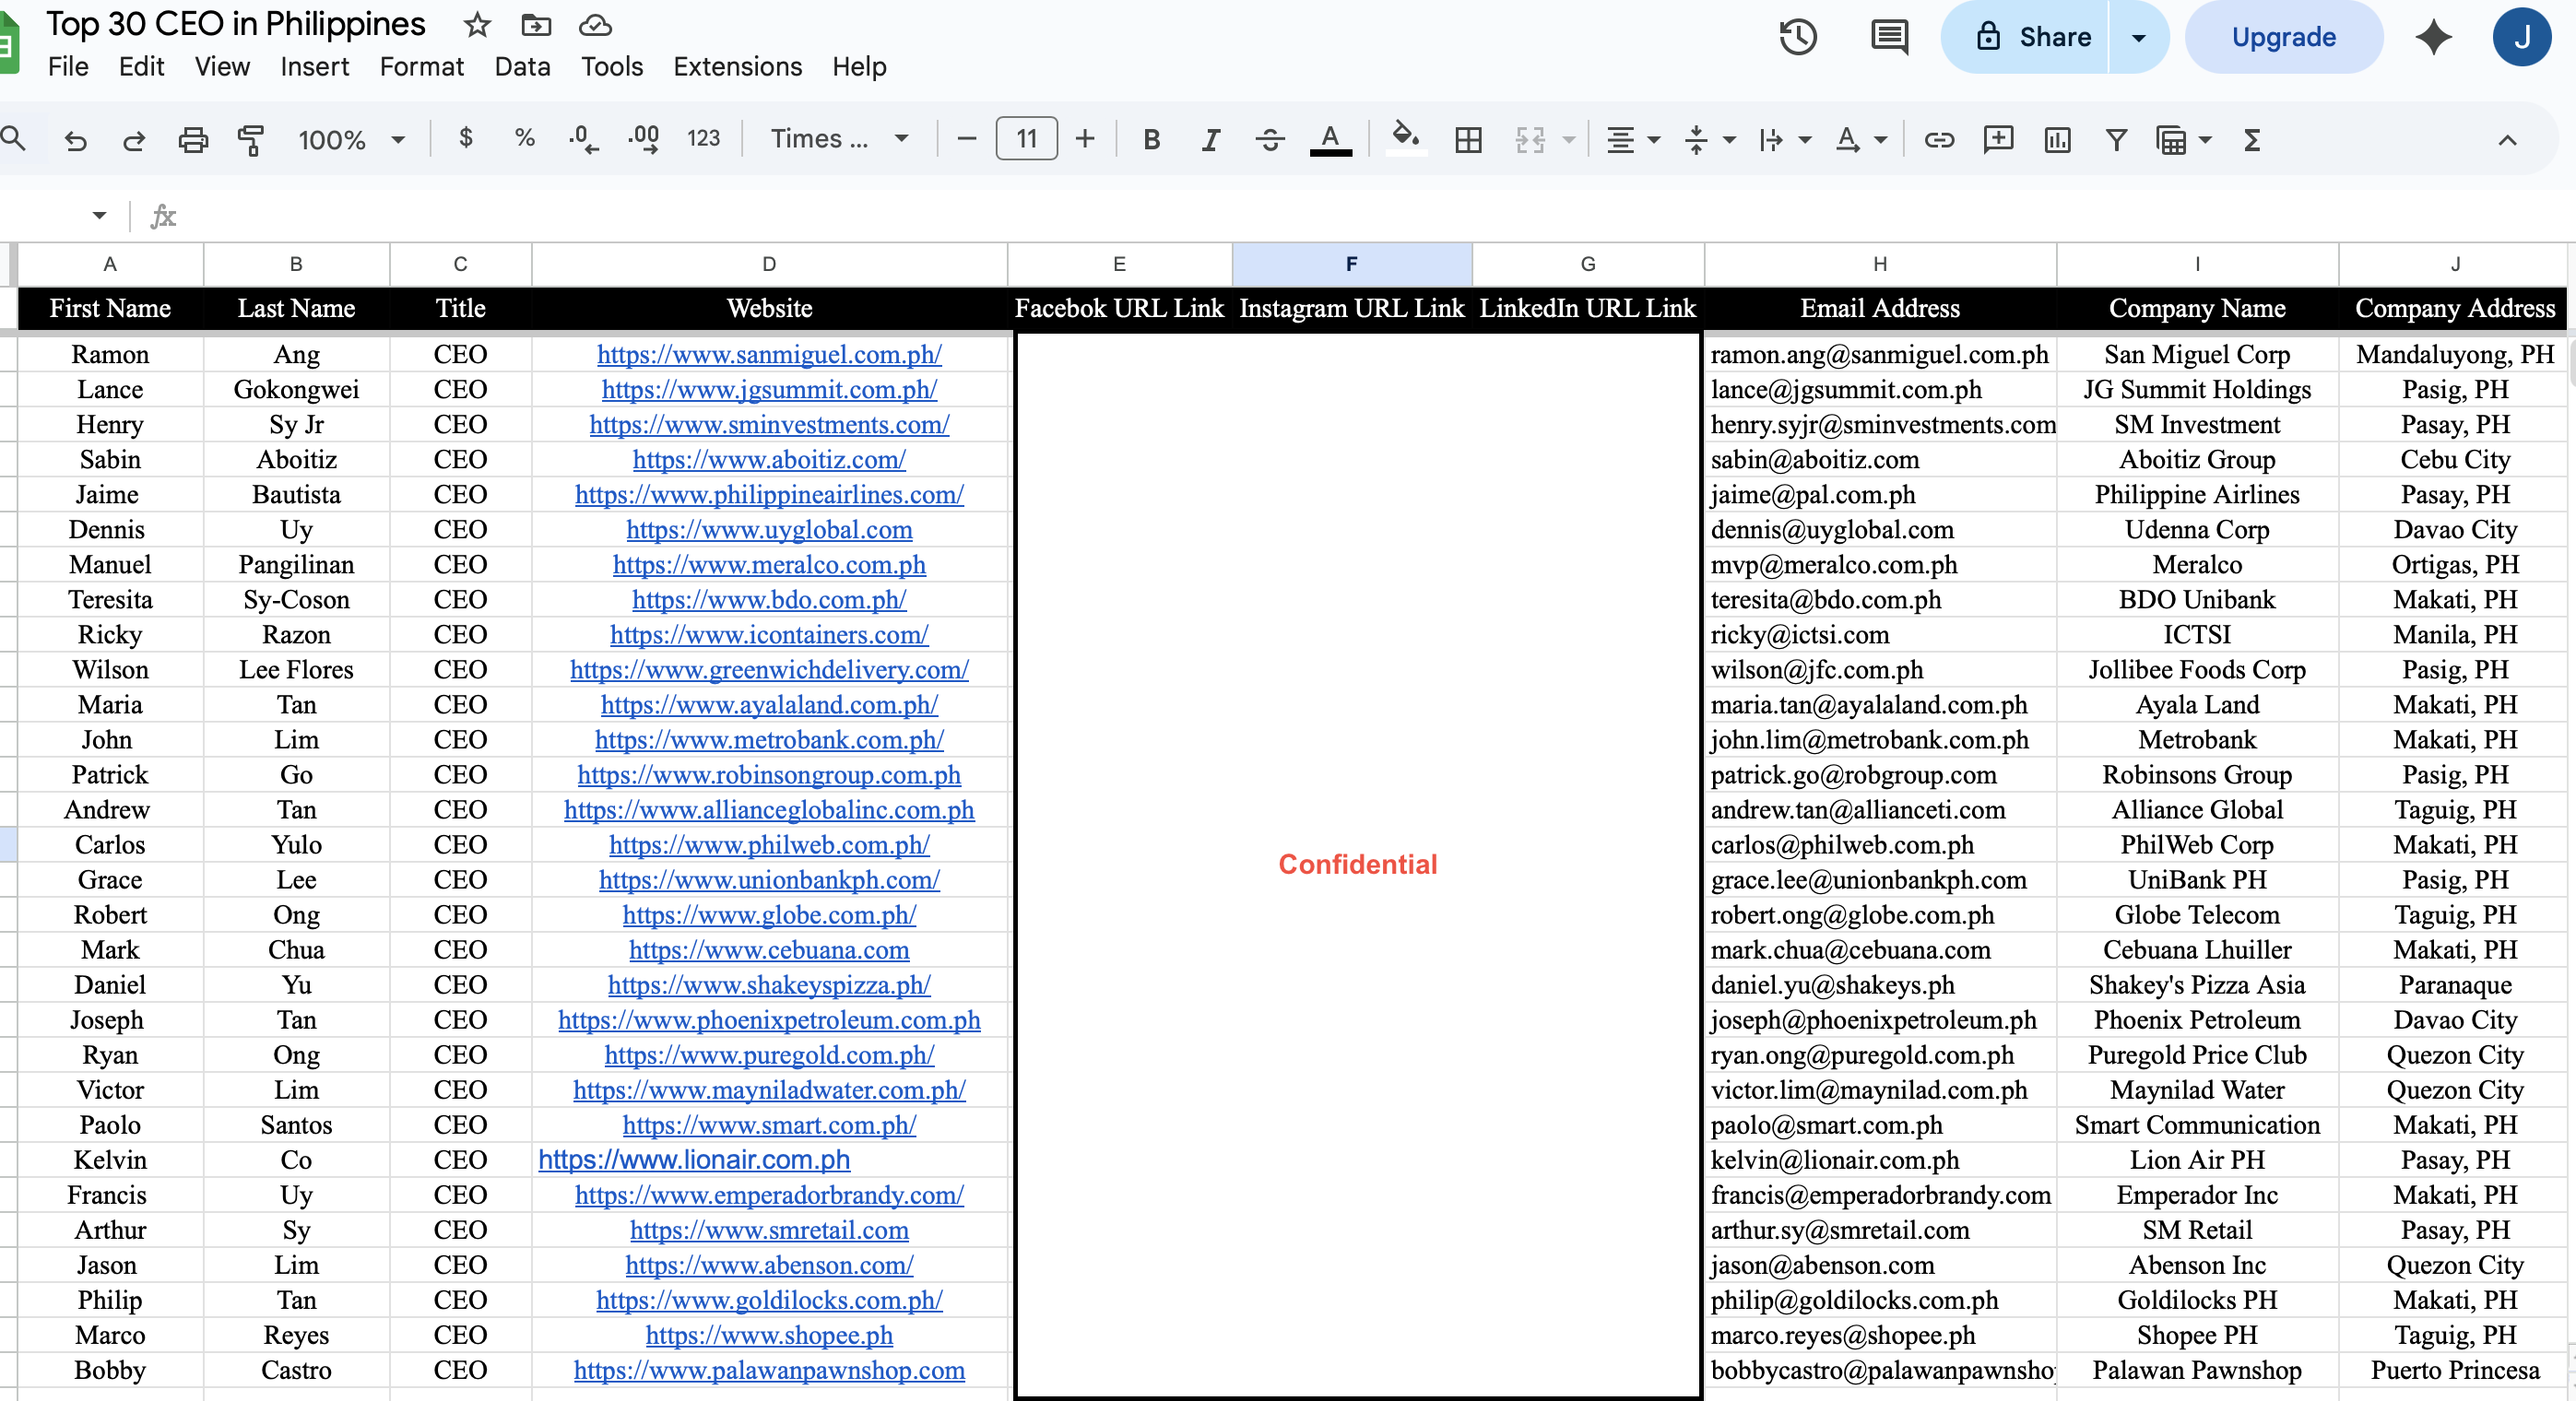The height and width of the screenshot is (1401, 2576).
Task: Click the borders icon
Action: coord(1468,140)
